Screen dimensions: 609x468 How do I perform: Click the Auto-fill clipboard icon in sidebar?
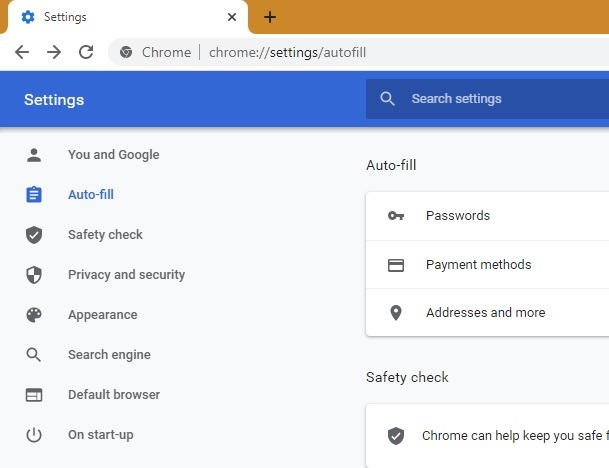point(34,195)
